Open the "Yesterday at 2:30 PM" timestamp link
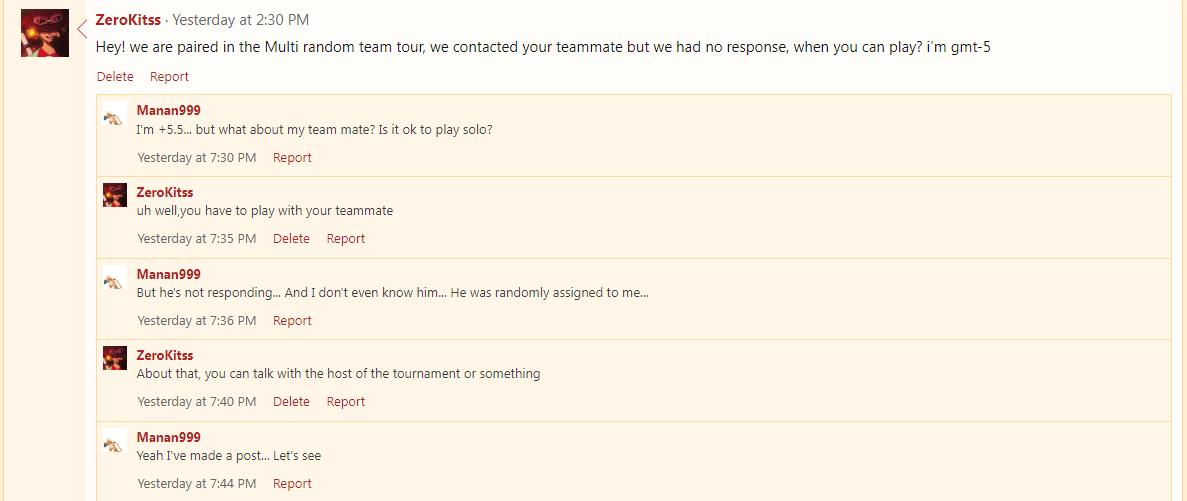 (x=241, y=20)
